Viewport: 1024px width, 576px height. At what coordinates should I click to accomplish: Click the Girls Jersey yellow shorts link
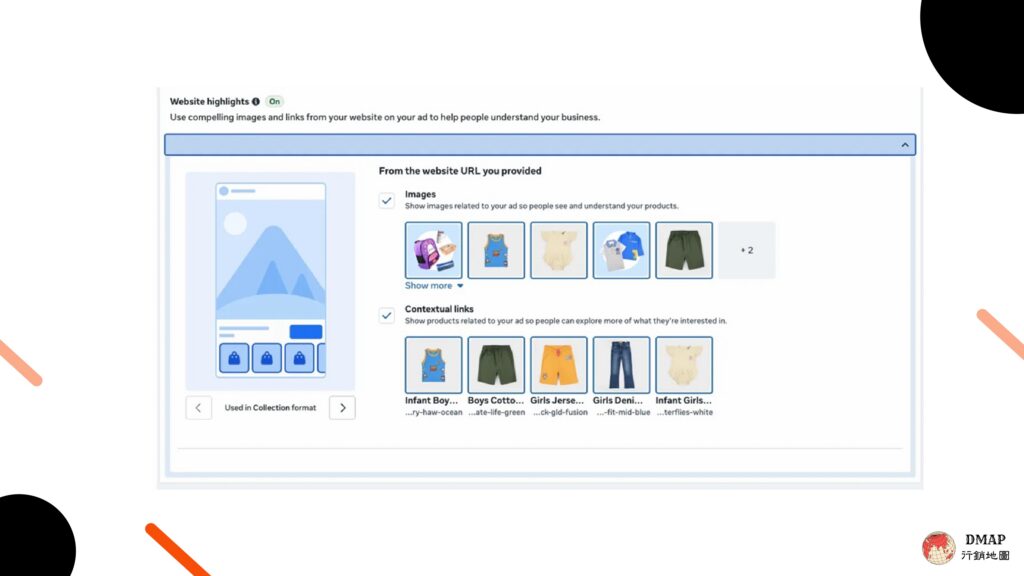(x=559, y=377)
